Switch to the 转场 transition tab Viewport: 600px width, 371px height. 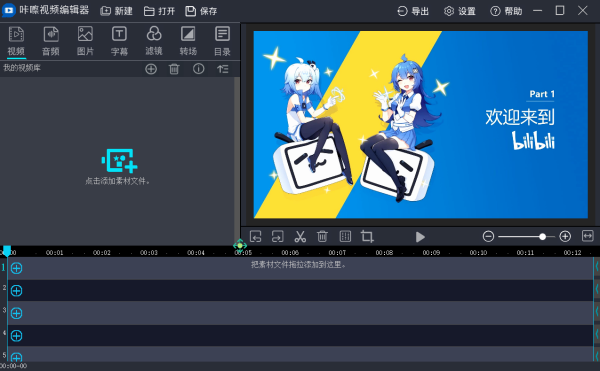click(188, 41)
